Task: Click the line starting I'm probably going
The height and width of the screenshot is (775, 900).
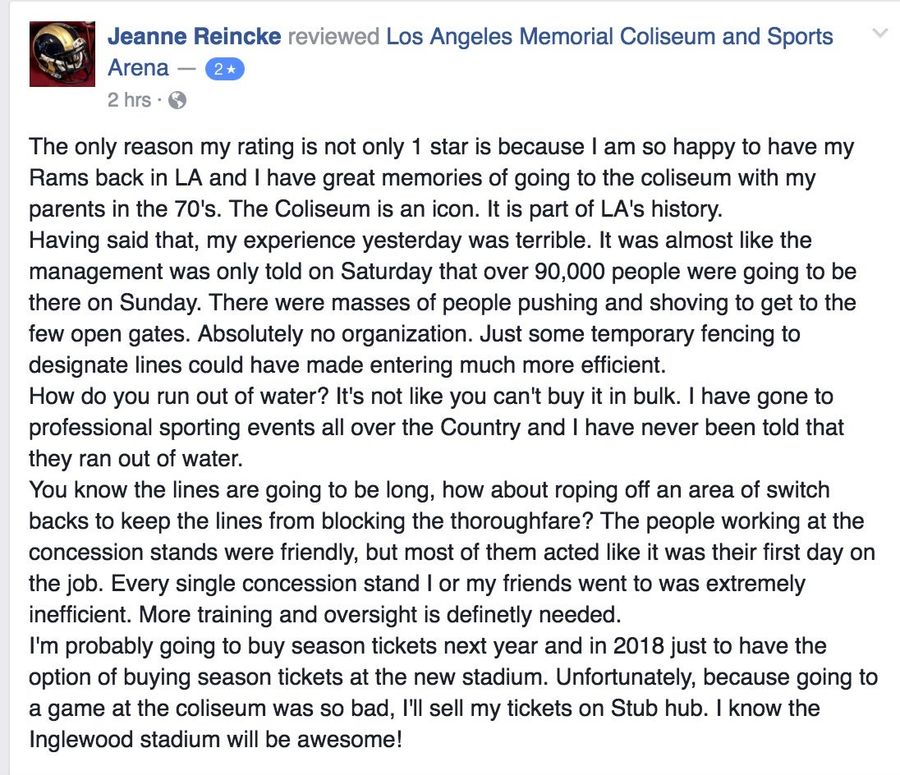Action: [x=428, y=646]
